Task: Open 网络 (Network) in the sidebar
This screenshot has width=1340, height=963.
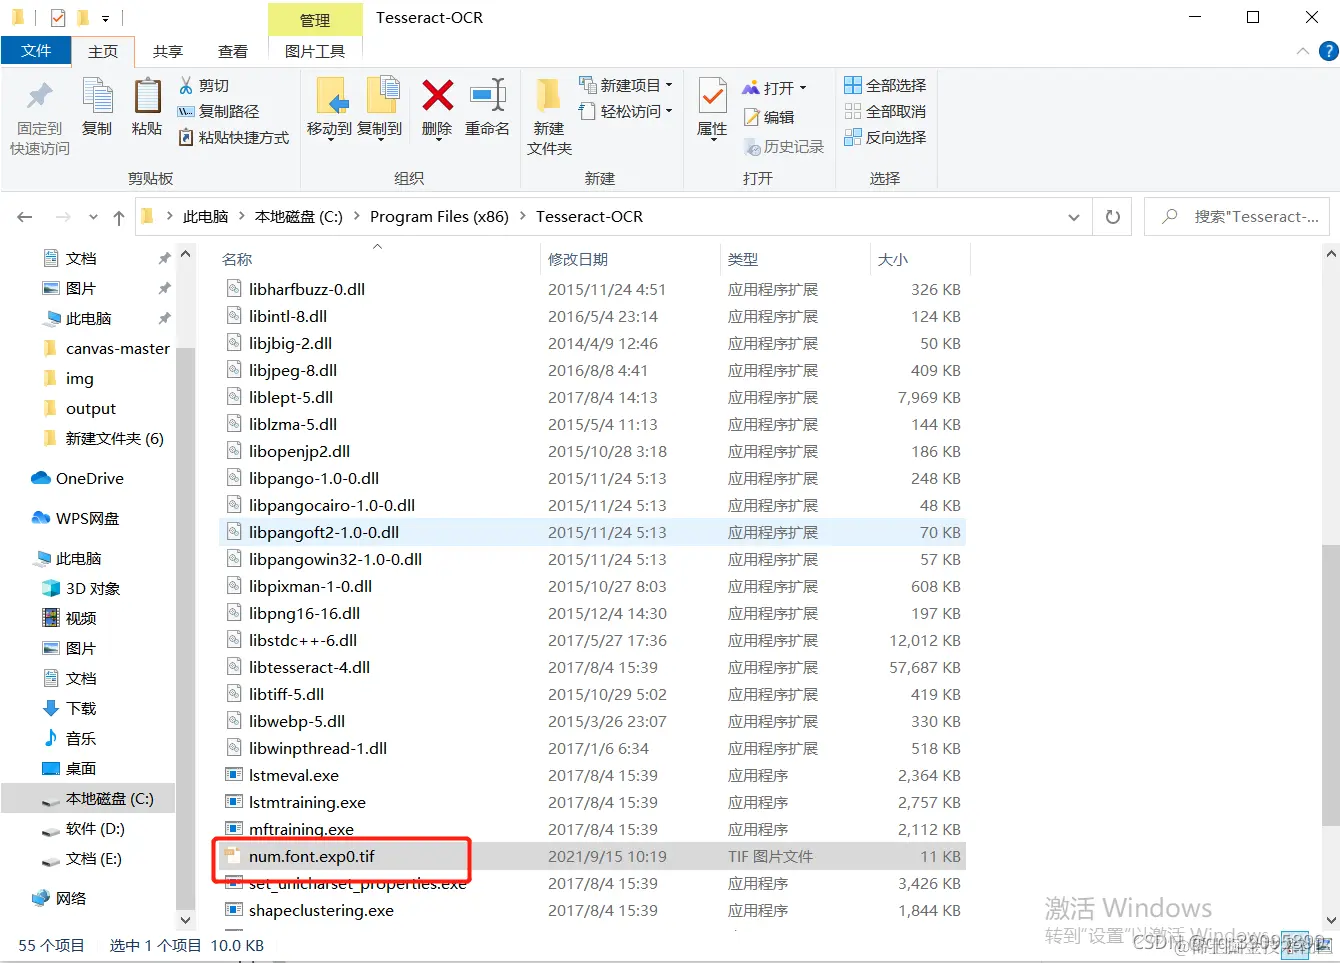Action: coord(59,899)
